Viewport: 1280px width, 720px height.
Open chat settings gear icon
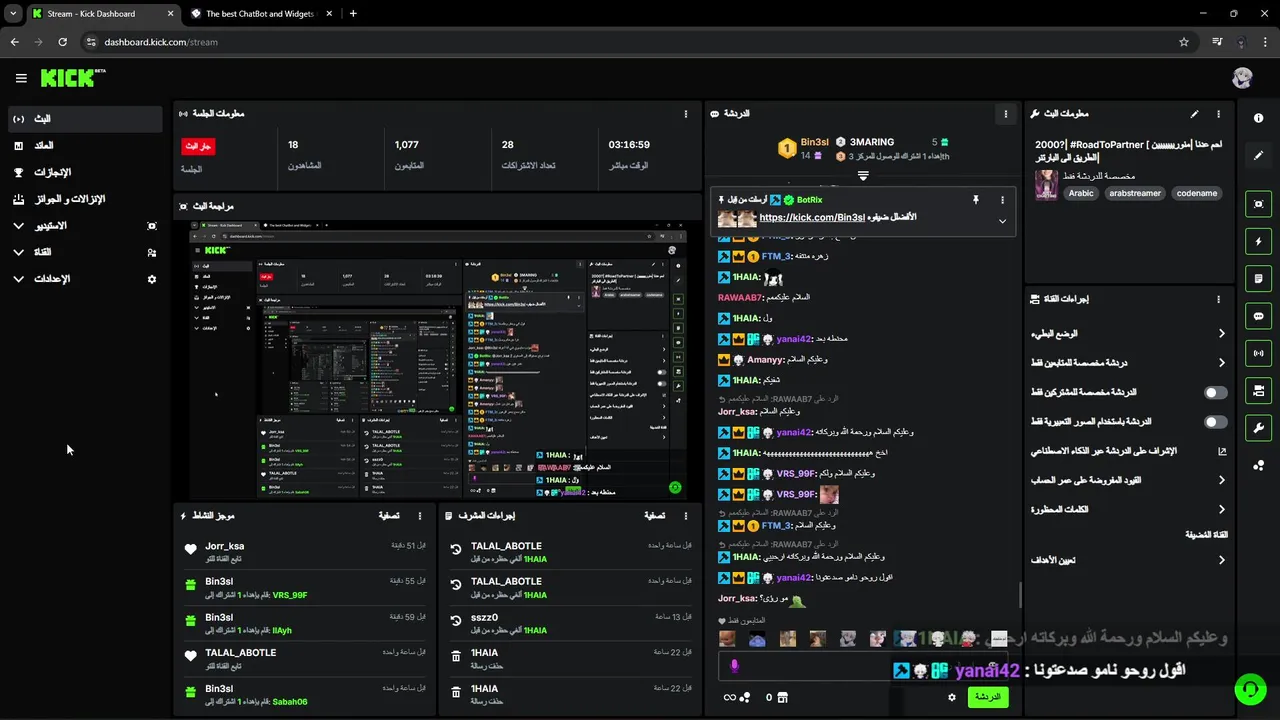tap(952, 697)
